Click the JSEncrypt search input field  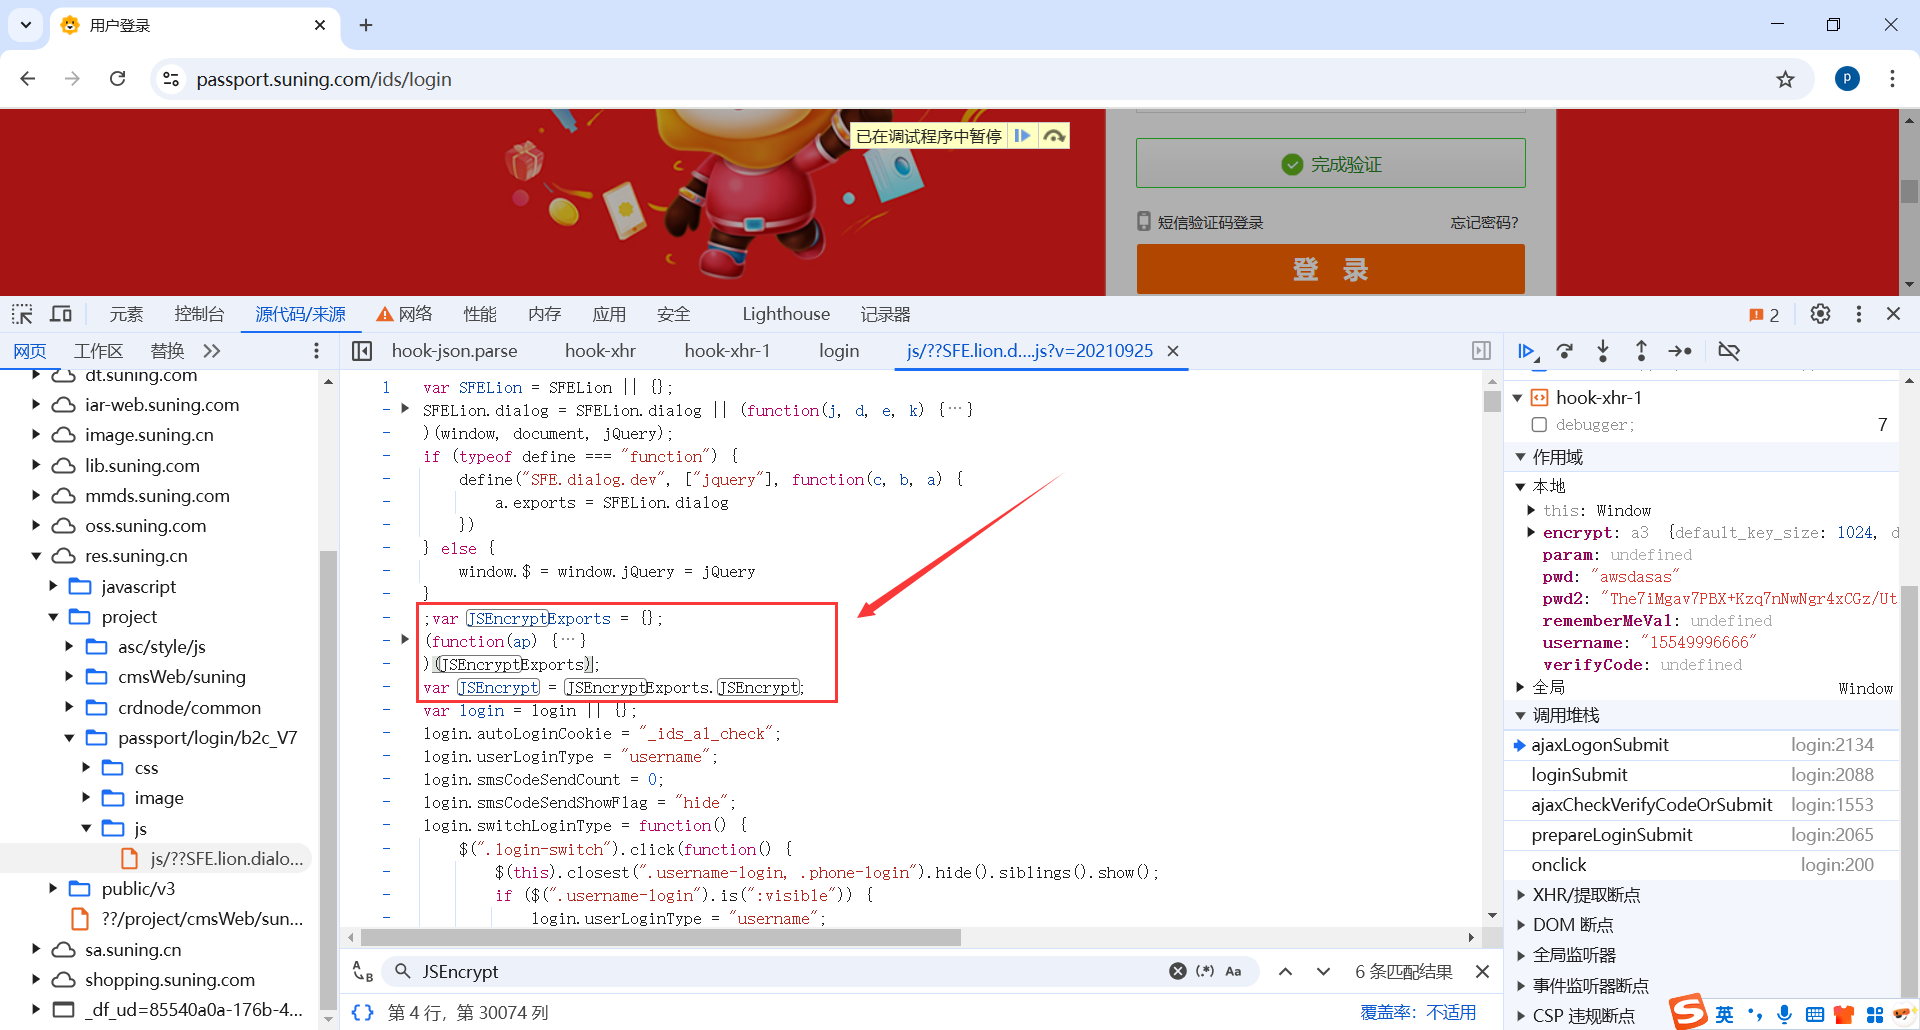(x=790, y=971)
